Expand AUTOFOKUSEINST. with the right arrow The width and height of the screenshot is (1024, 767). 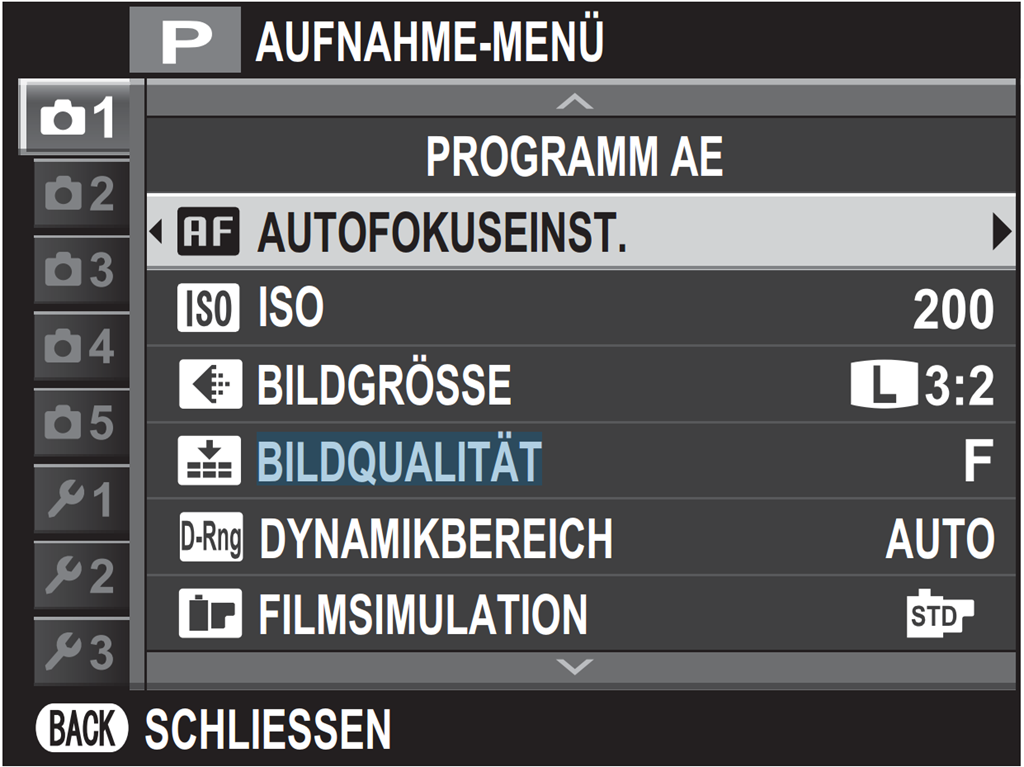pos(1001,232)
